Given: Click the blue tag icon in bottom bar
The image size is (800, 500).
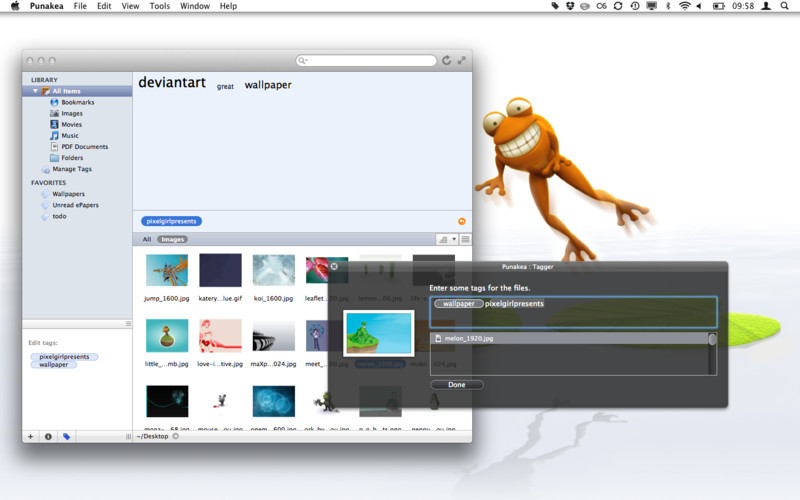Looking at the screenshot, I should click(x=66, y=436).
